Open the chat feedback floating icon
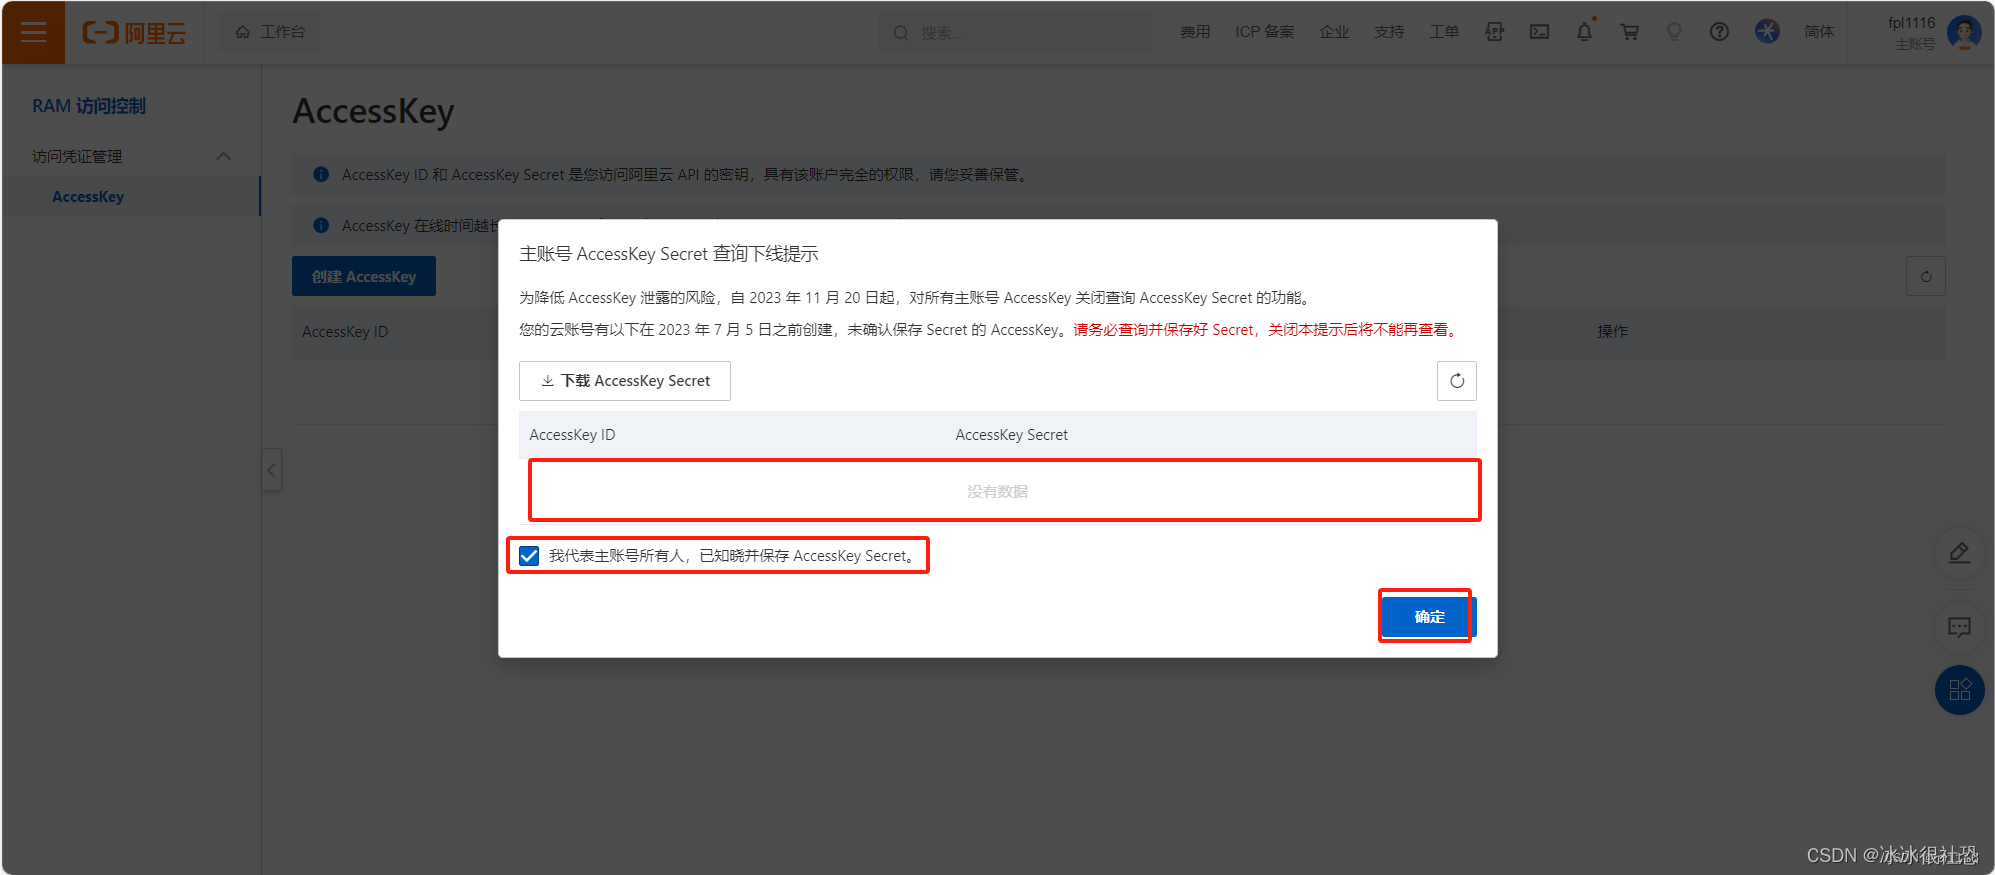The width and height of the screenshot is (1995, 875). pos(1959,627)
